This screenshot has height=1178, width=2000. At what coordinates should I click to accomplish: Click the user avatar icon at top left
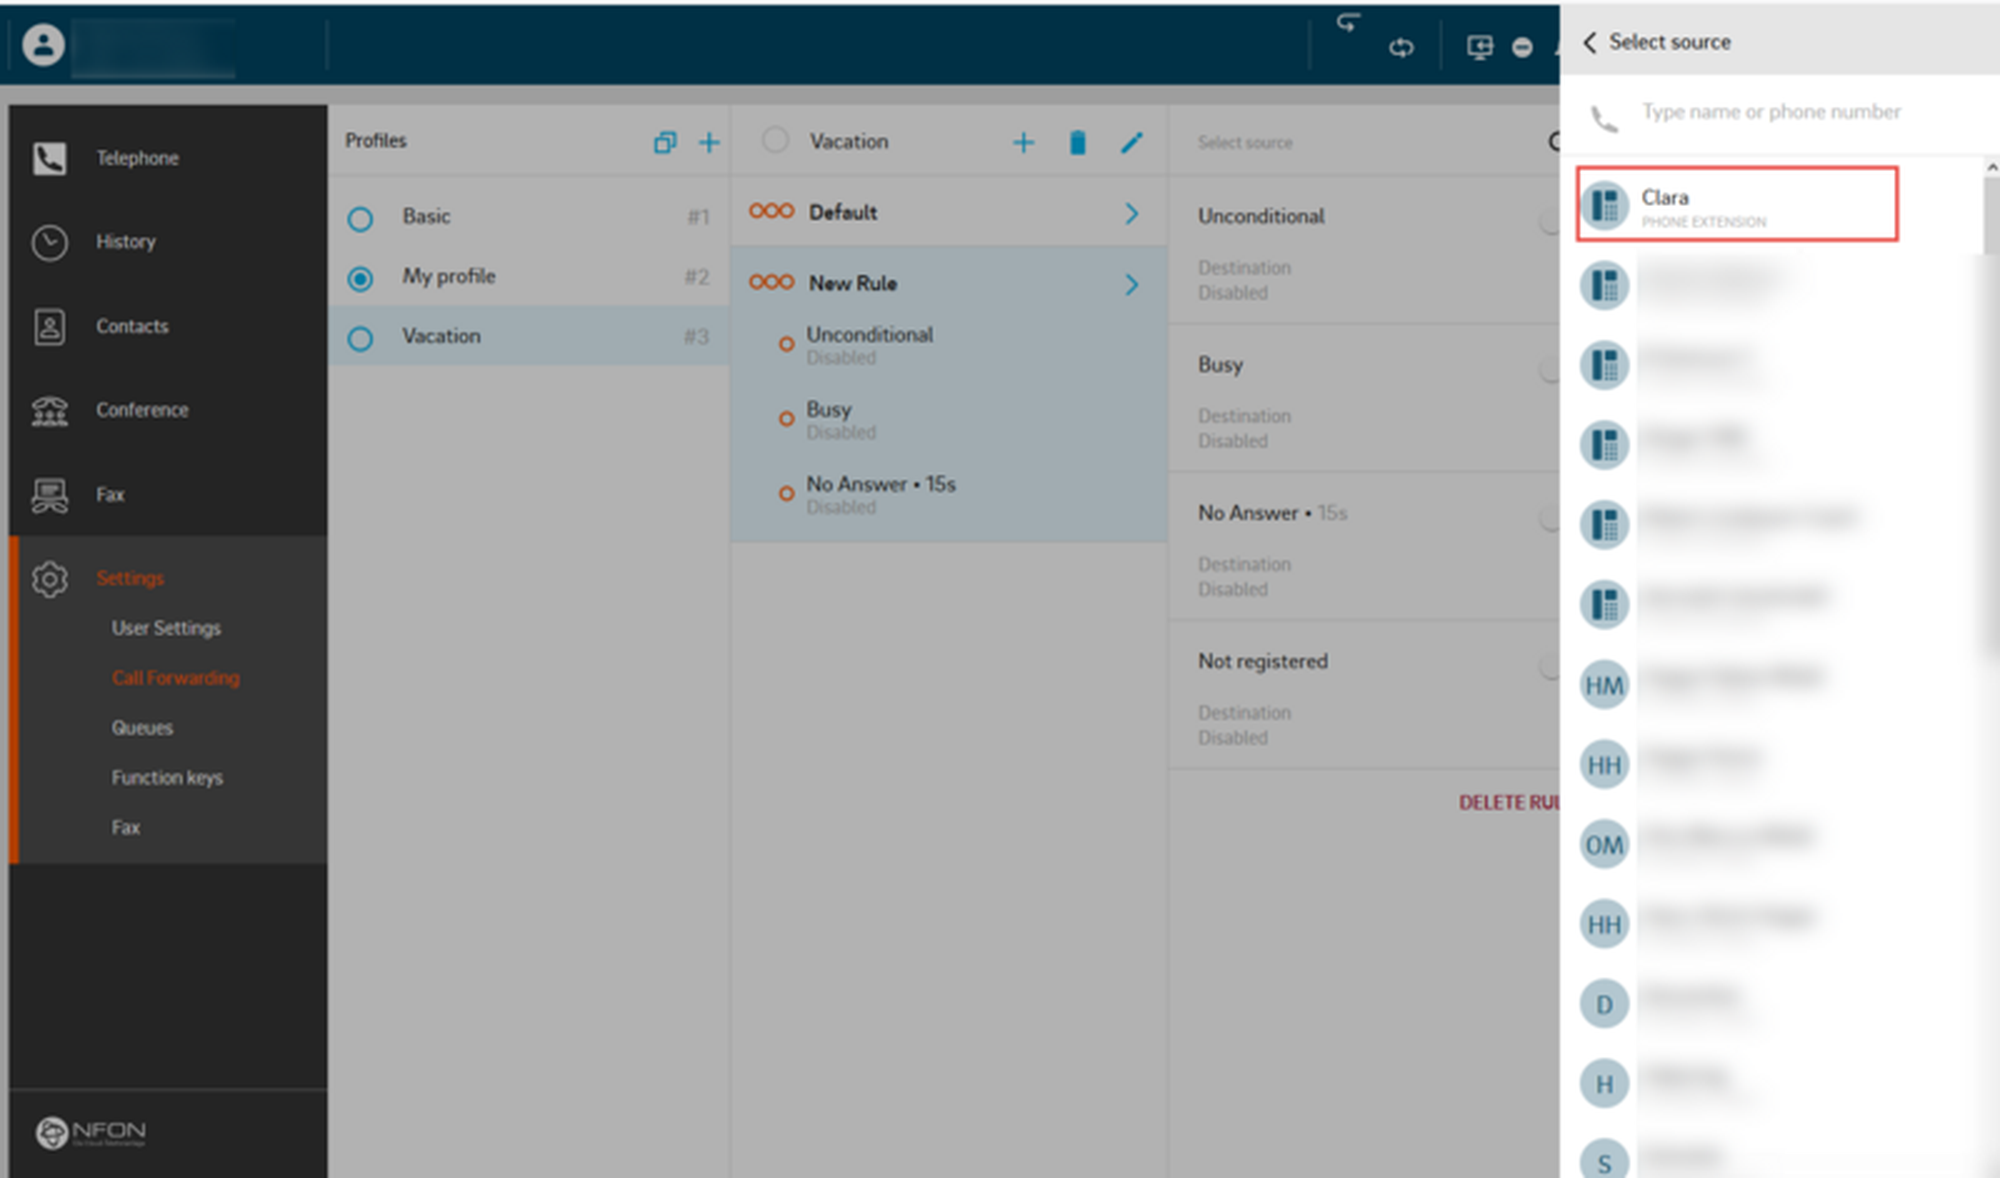point(43,45)
